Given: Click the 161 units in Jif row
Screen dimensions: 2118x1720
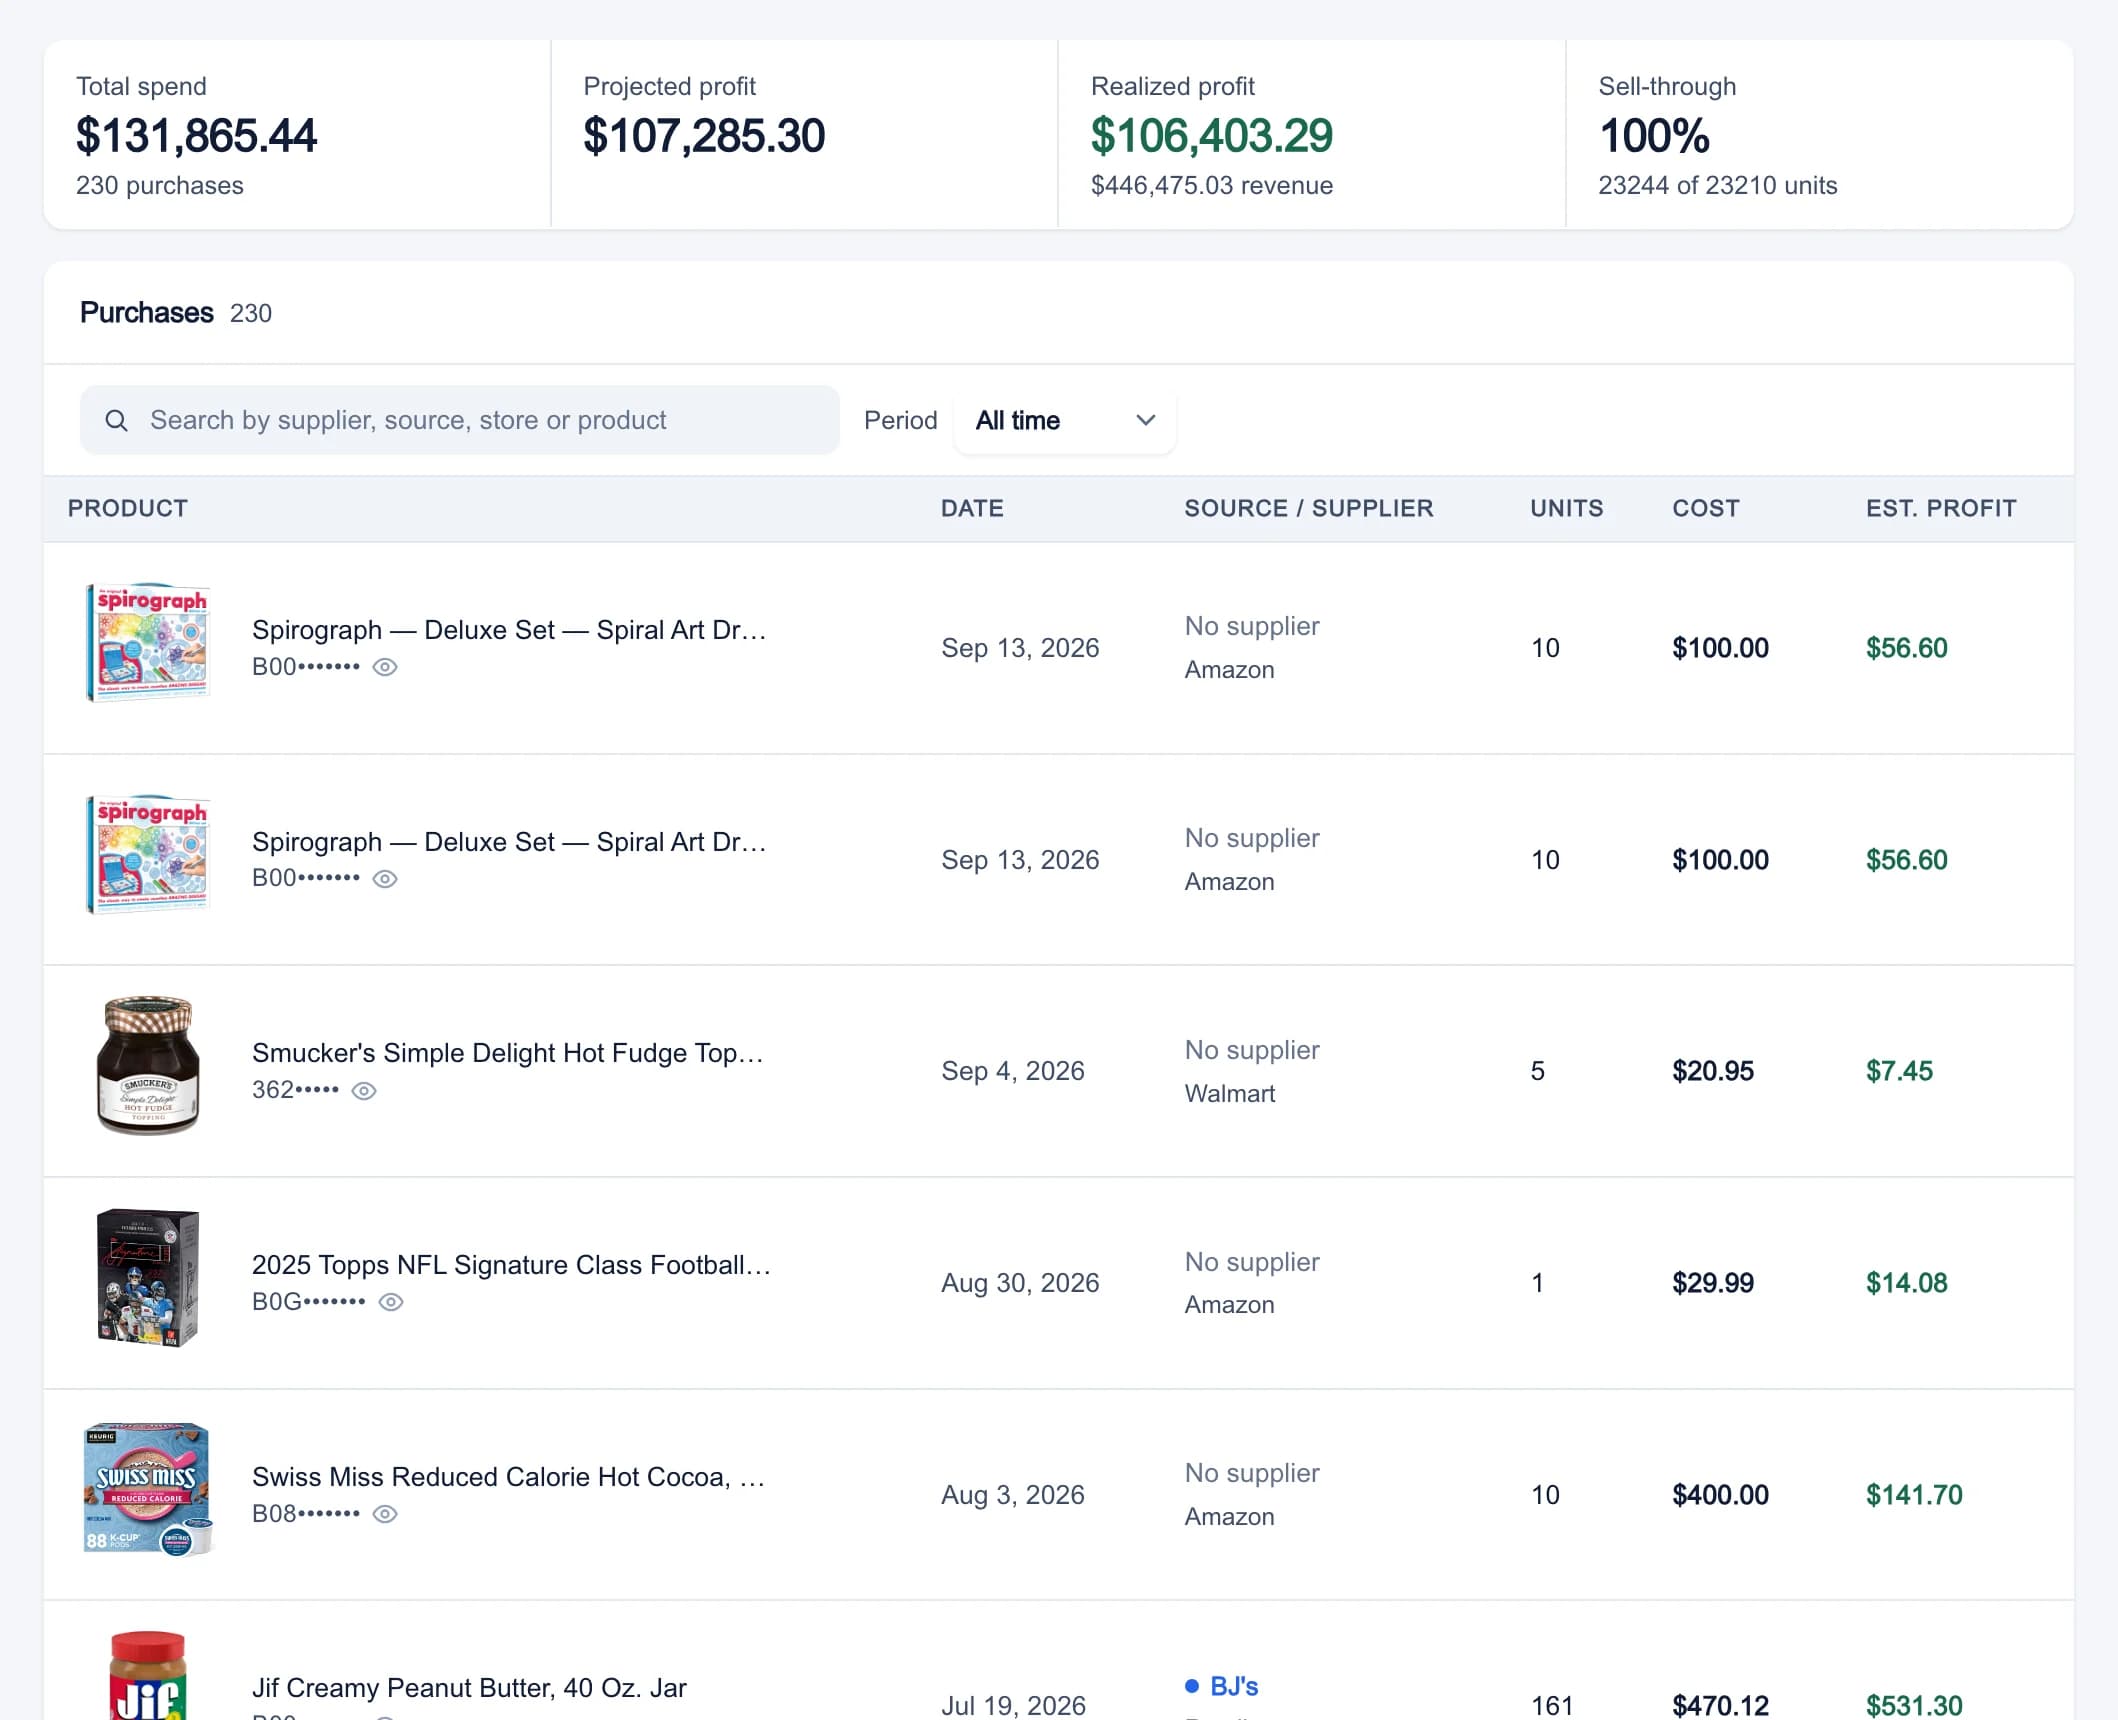Looking at the screenshot, I should (x=1552, y=1705).
